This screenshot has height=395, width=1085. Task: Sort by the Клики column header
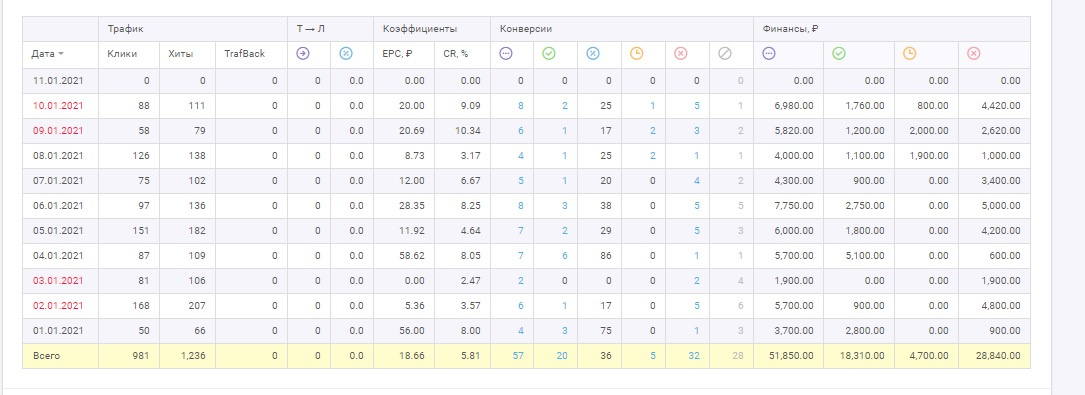tap(122, 54)
